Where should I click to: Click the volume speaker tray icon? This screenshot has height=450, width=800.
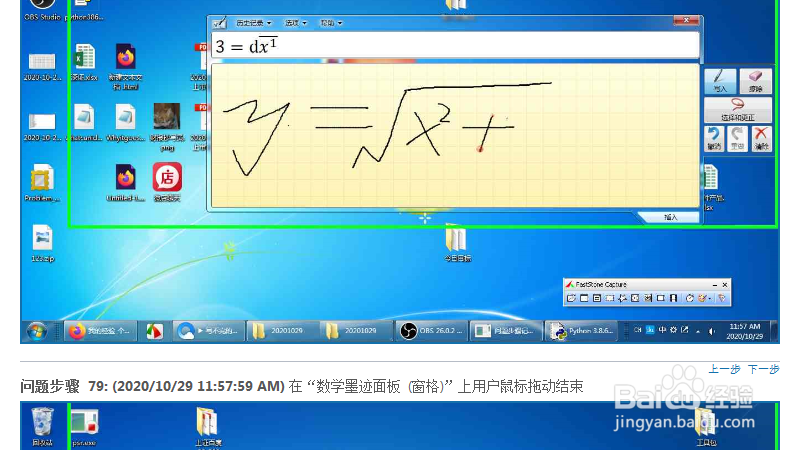(x=711, y=331)
